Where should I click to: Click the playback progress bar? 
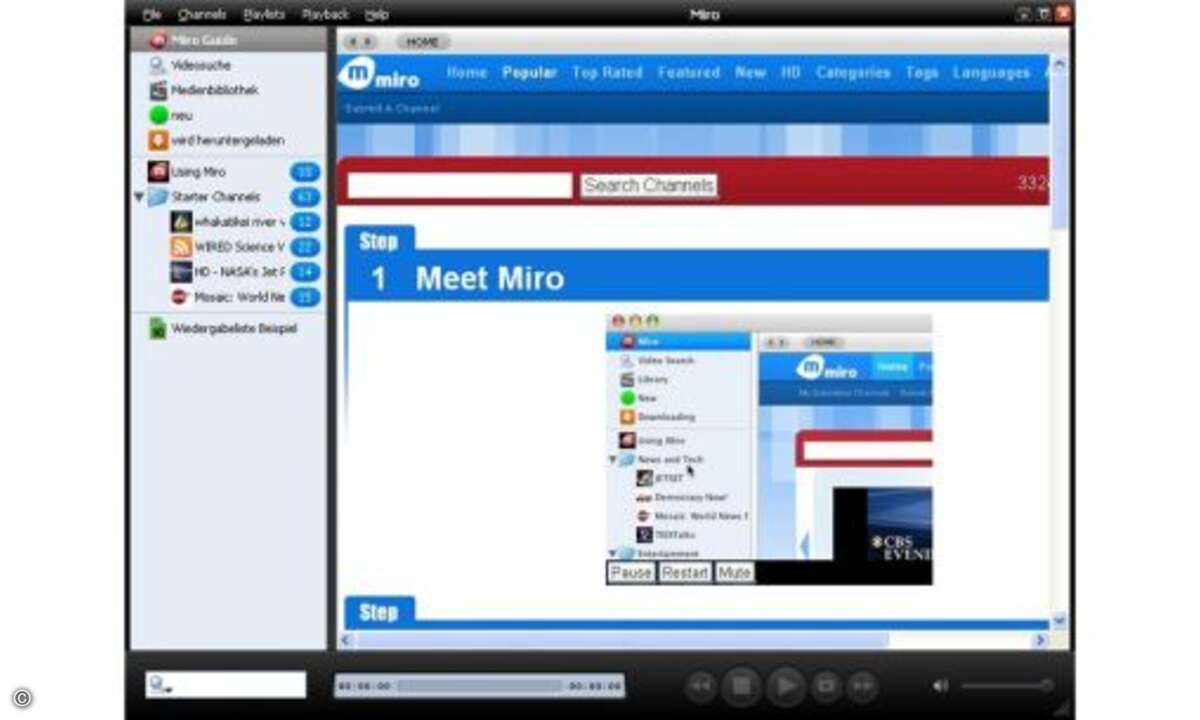click(x=480, y=686)
